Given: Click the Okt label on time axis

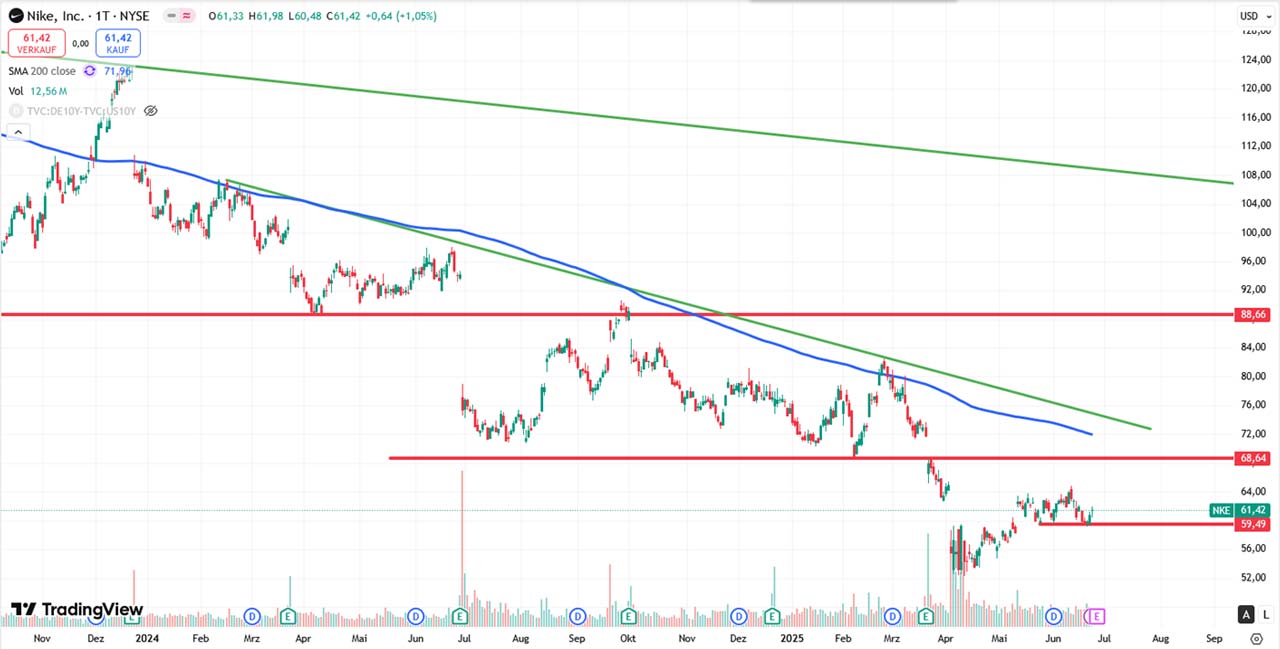Looking at the screenshot, I should [x=628, y=637].
